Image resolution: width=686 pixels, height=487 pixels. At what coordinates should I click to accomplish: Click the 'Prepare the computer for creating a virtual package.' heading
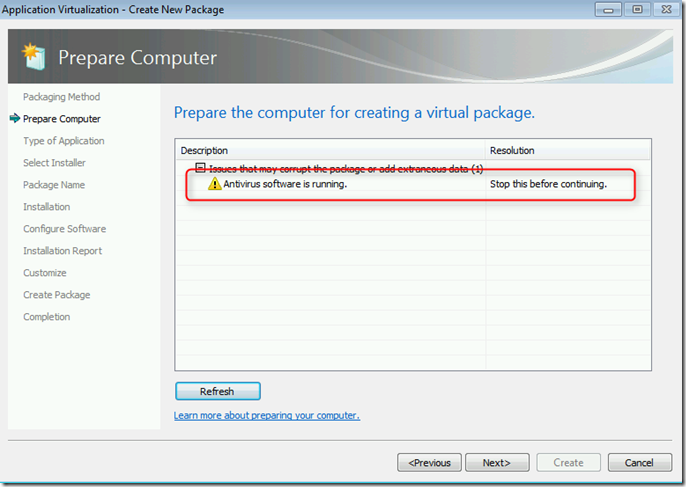[354, 113]
